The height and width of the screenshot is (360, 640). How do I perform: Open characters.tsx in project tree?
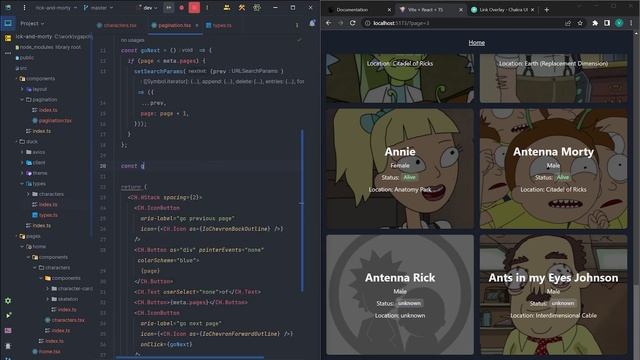pyautogui.click(x=64, y=320)
